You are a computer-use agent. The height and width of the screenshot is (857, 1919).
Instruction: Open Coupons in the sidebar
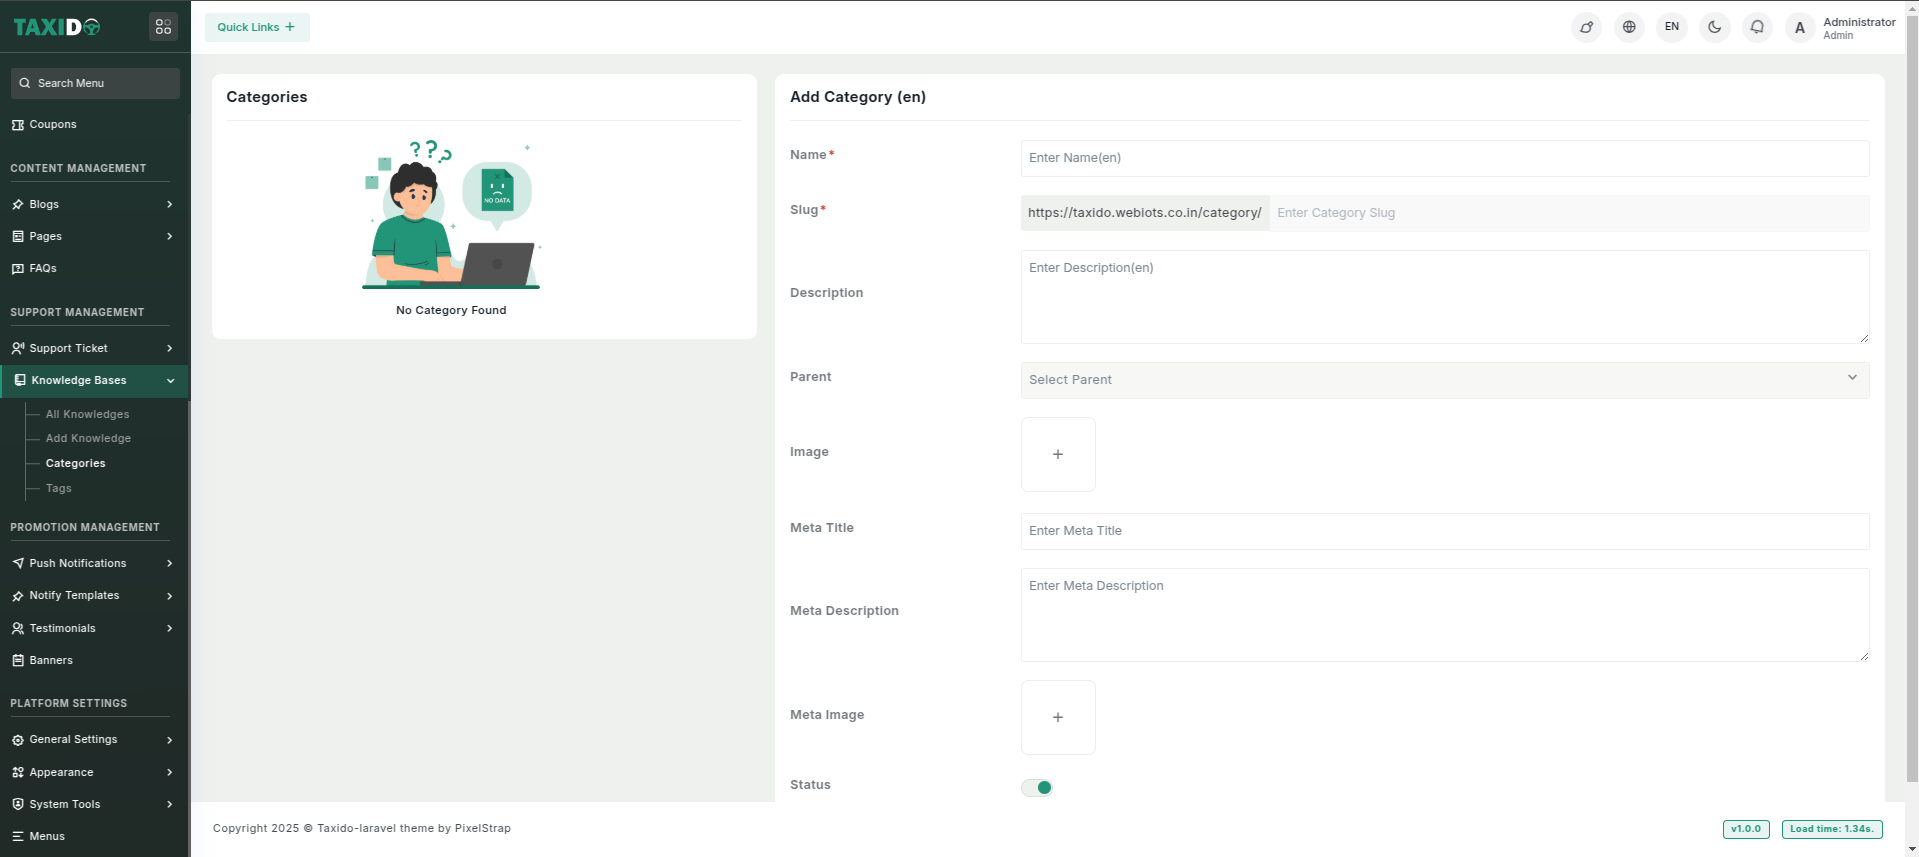pyautogui.click(x=53, y=125)
